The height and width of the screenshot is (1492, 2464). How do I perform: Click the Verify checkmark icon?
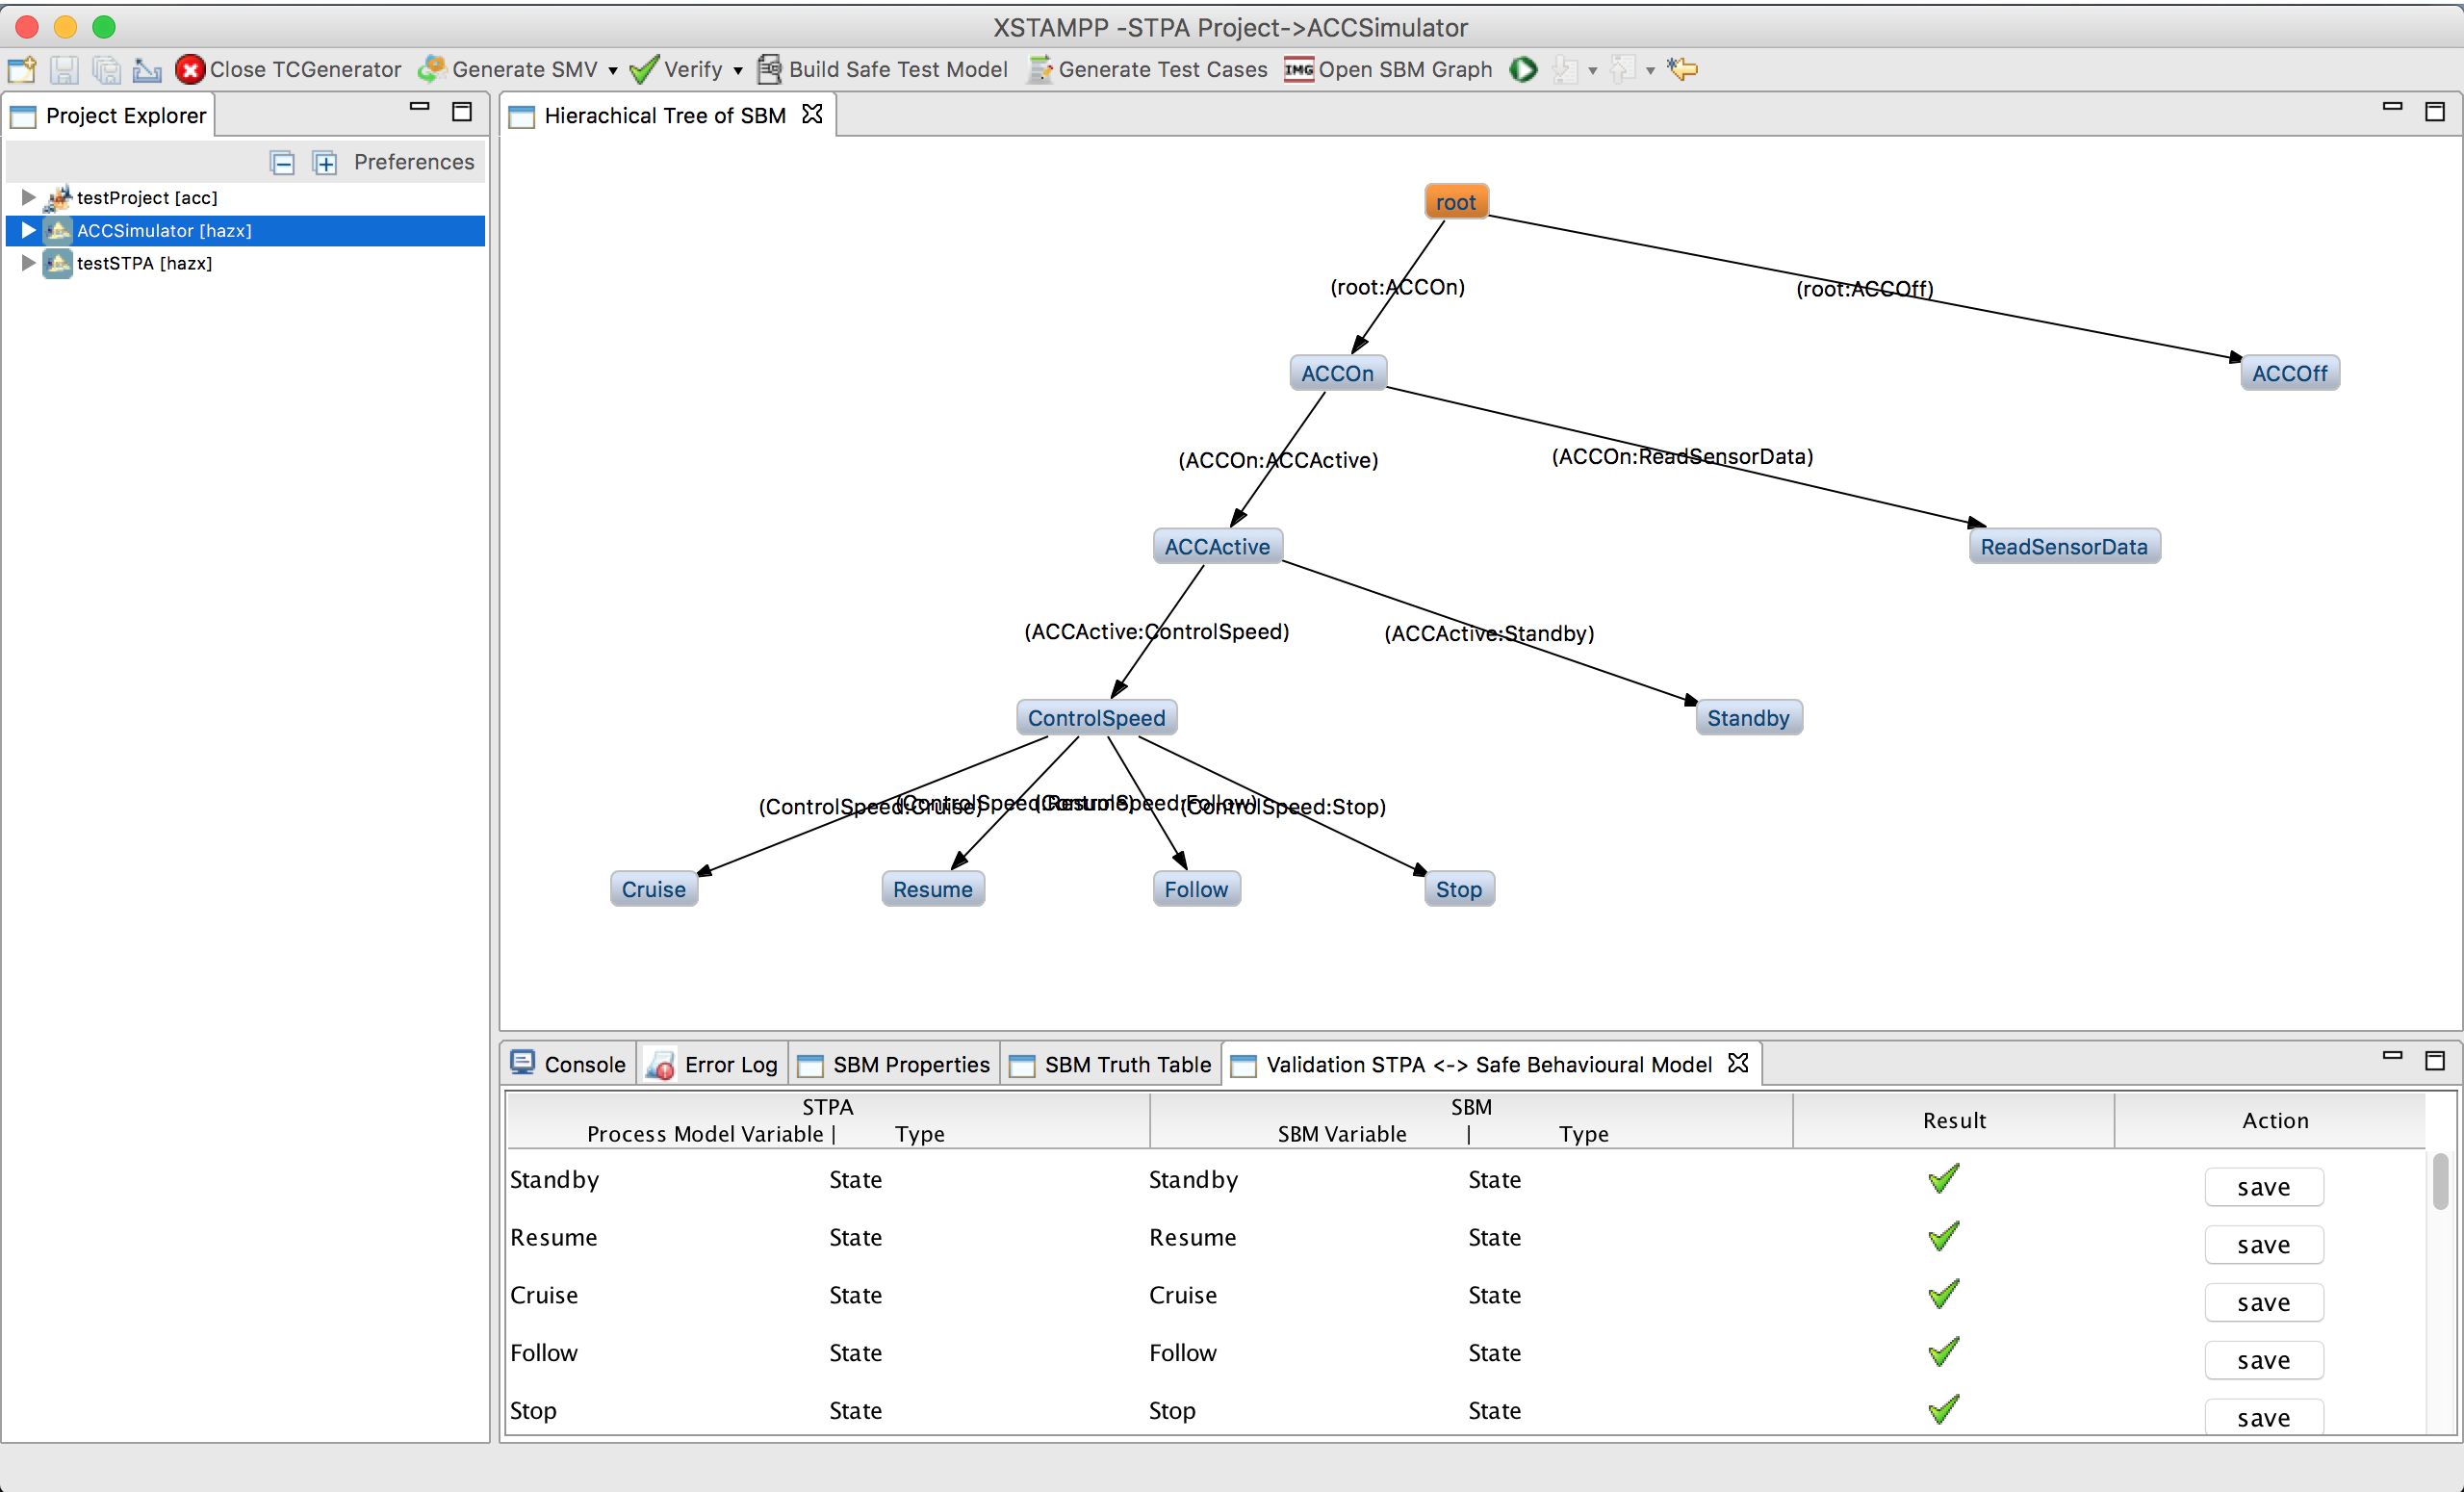coord(644,69)
